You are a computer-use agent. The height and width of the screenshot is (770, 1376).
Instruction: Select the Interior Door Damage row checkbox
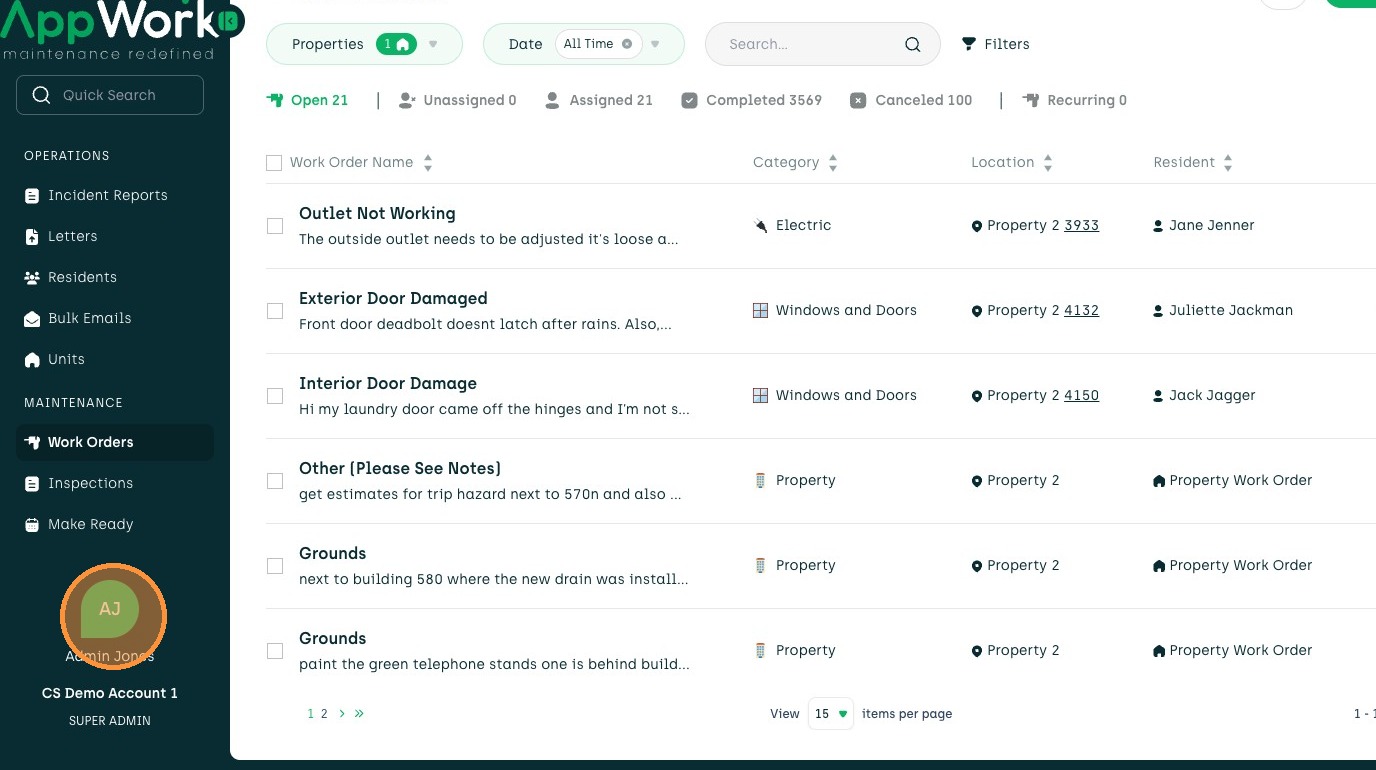[275, 397]
